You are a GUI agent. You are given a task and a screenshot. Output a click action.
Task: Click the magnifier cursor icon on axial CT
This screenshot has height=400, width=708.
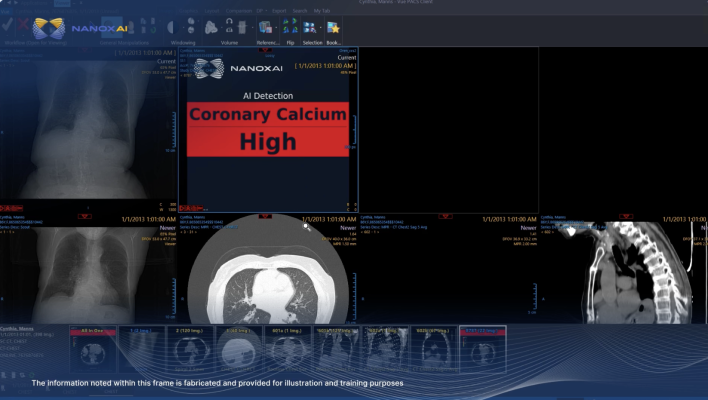pos(307,227)
